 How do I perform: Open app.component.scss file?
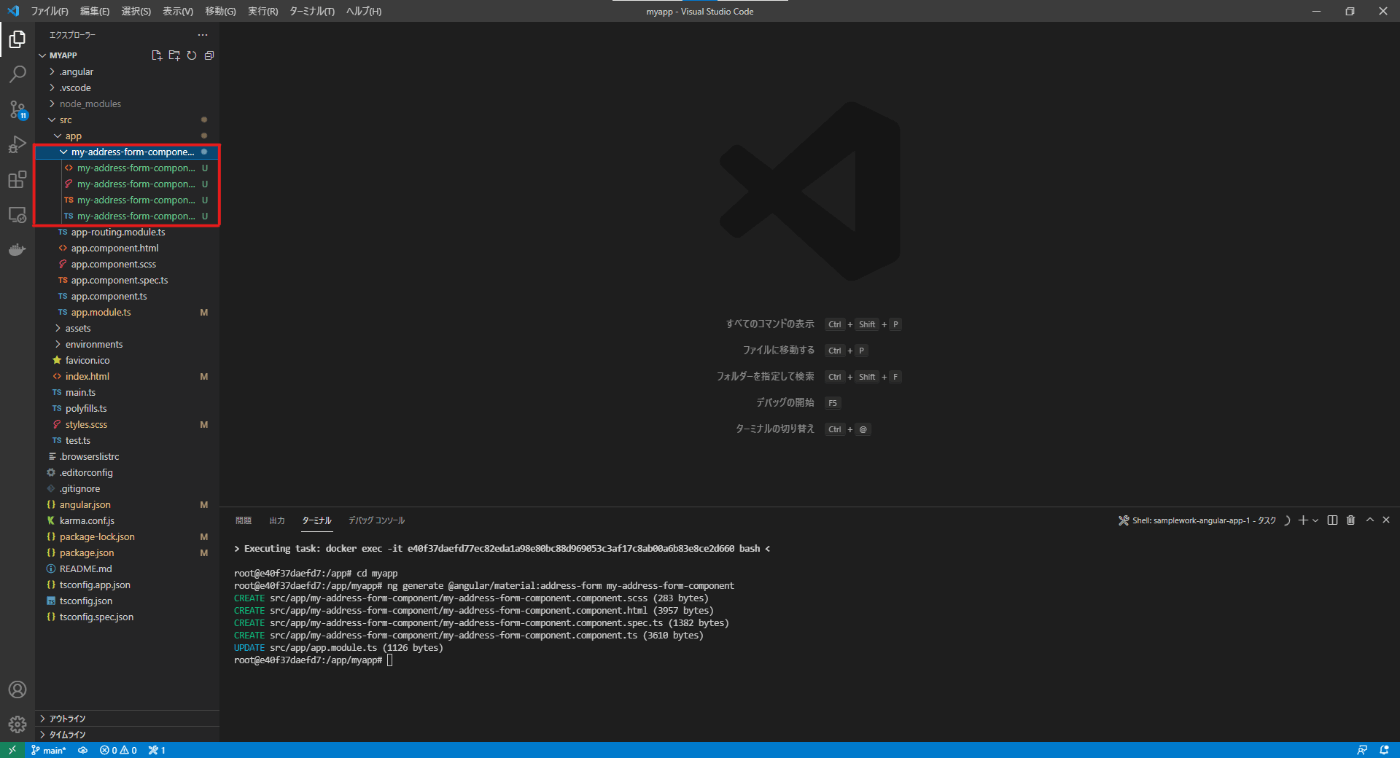(x=128, y=264)
